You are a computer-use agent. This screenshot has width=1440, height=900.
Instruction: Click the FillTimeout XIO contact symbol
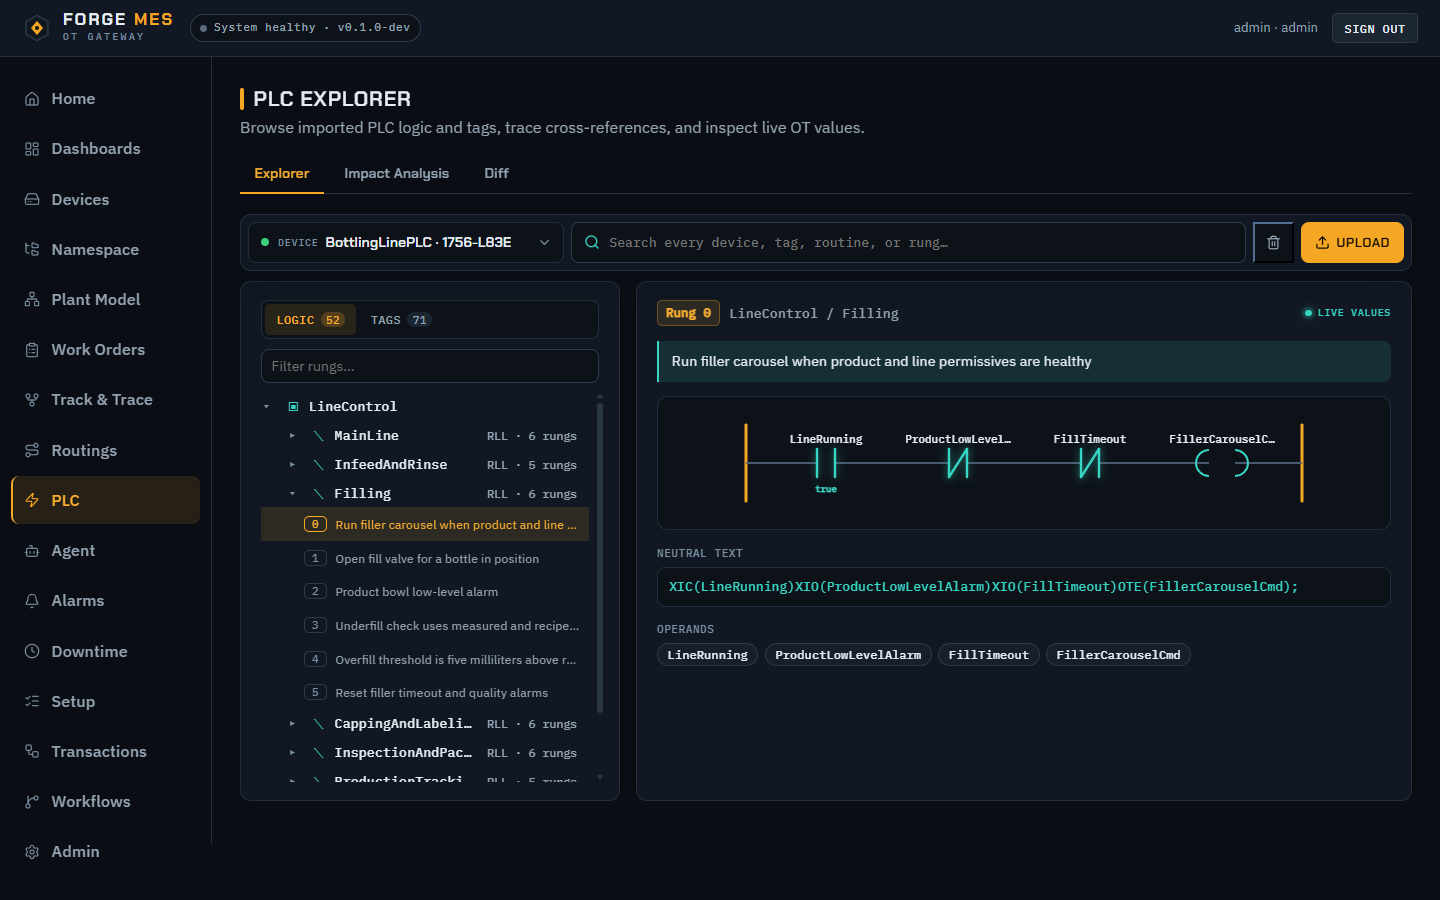pos(1090,463)
